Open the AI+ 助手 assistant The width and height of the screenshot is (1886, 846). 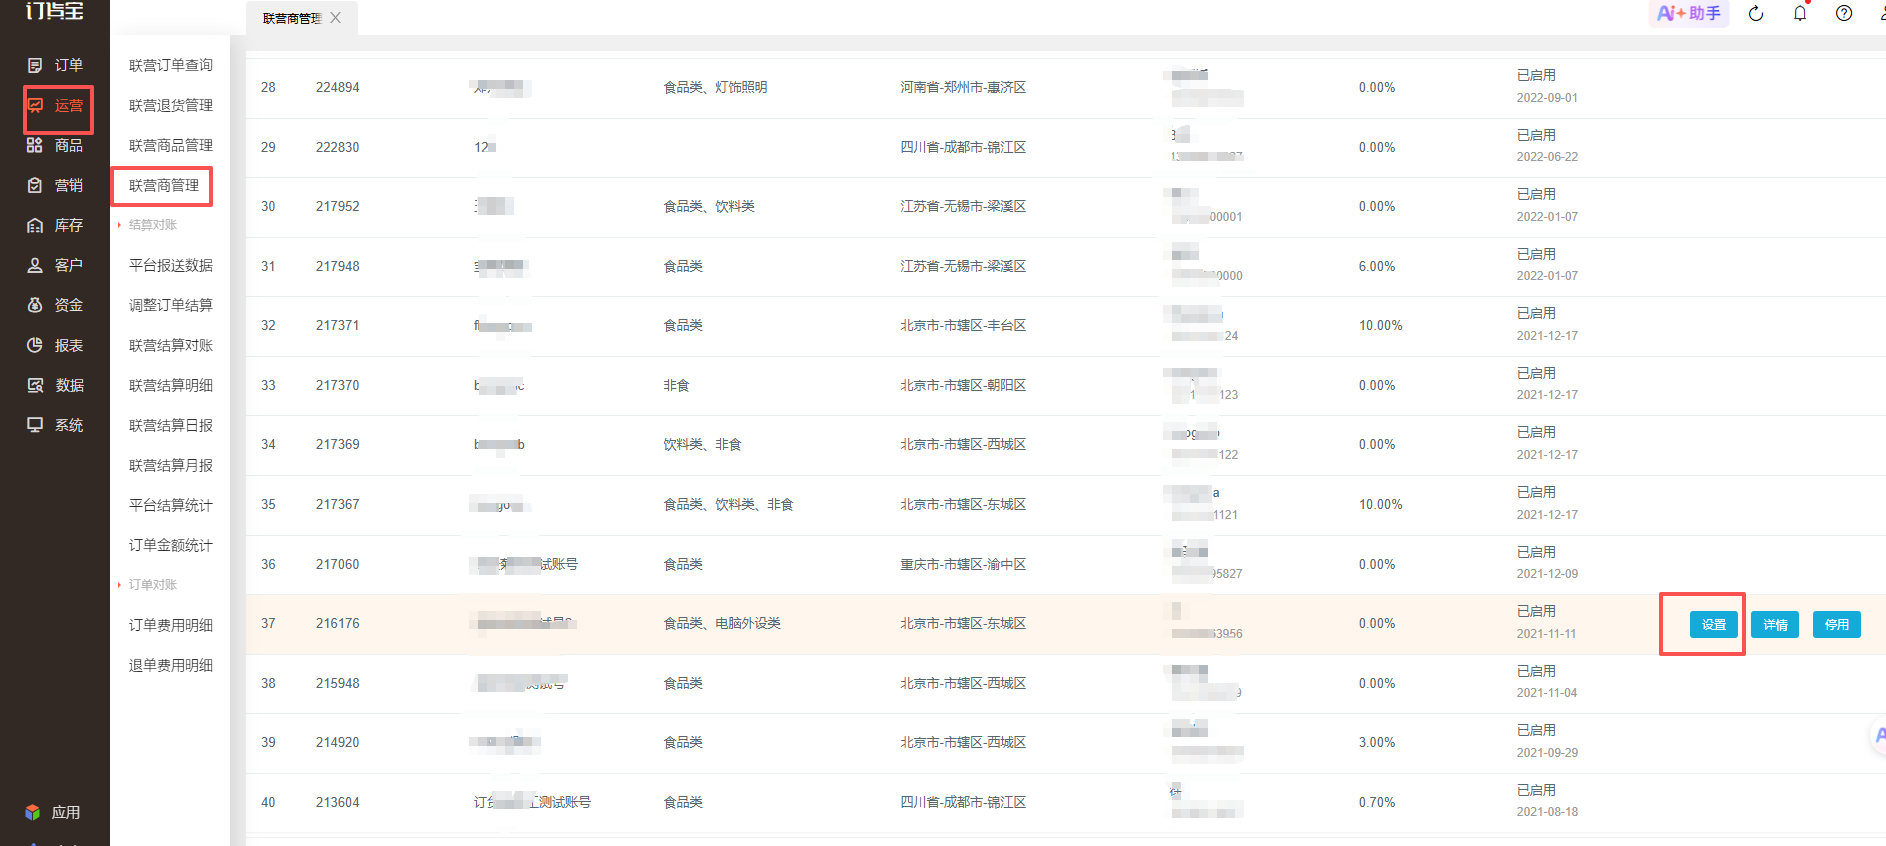(1689, 13)
